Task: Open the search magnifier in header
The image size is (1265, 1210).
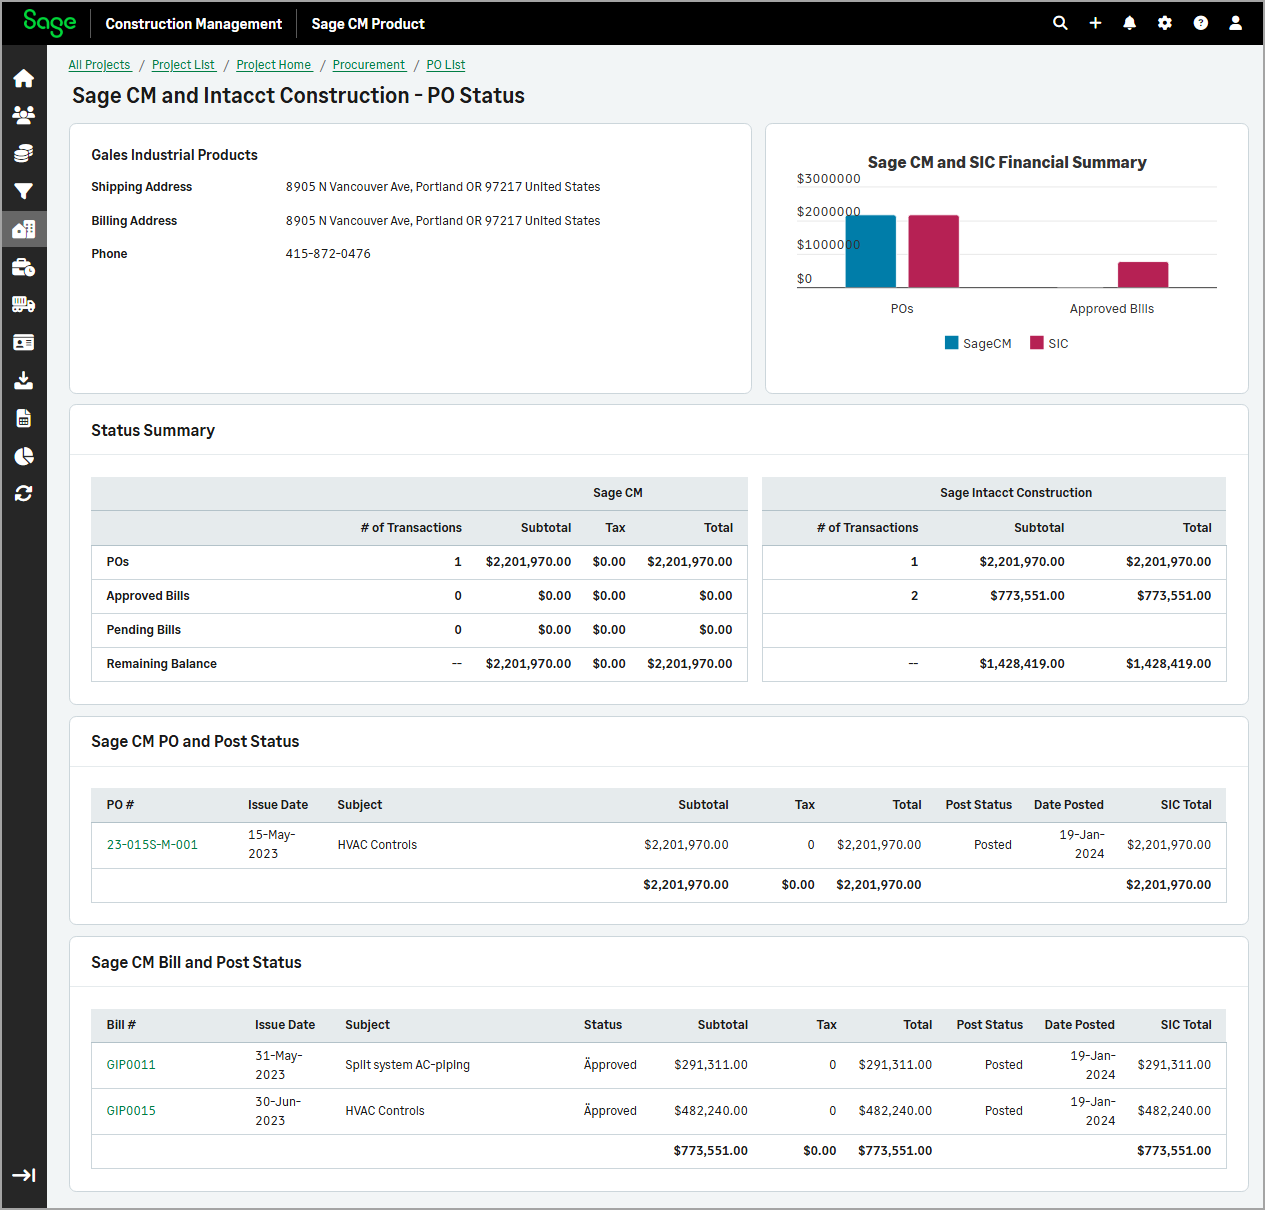Action: (1060, 23)
